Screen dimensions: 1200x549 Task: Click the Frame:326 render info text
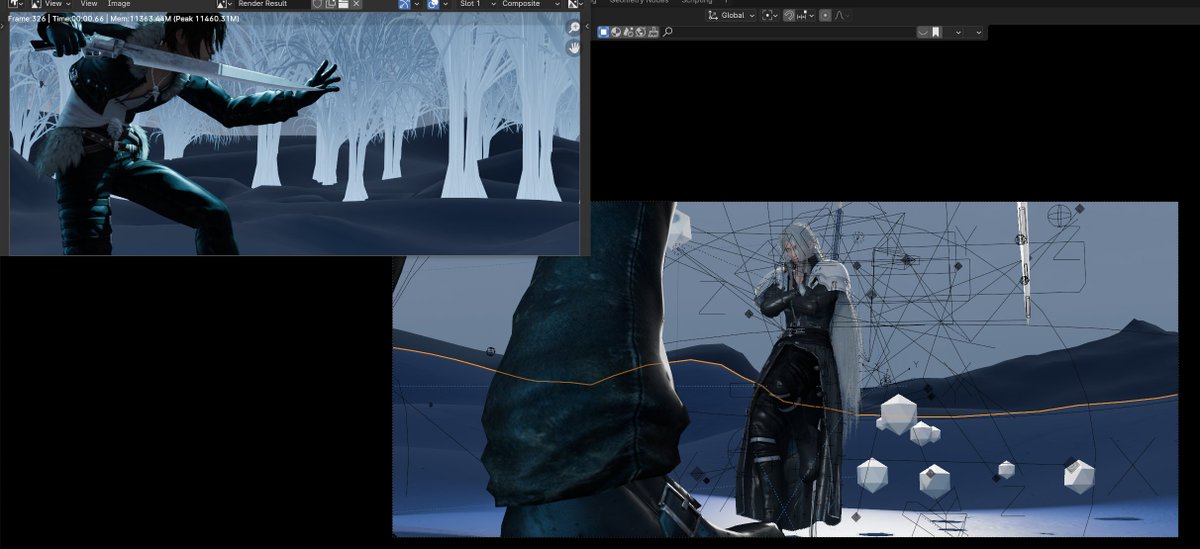28,19
